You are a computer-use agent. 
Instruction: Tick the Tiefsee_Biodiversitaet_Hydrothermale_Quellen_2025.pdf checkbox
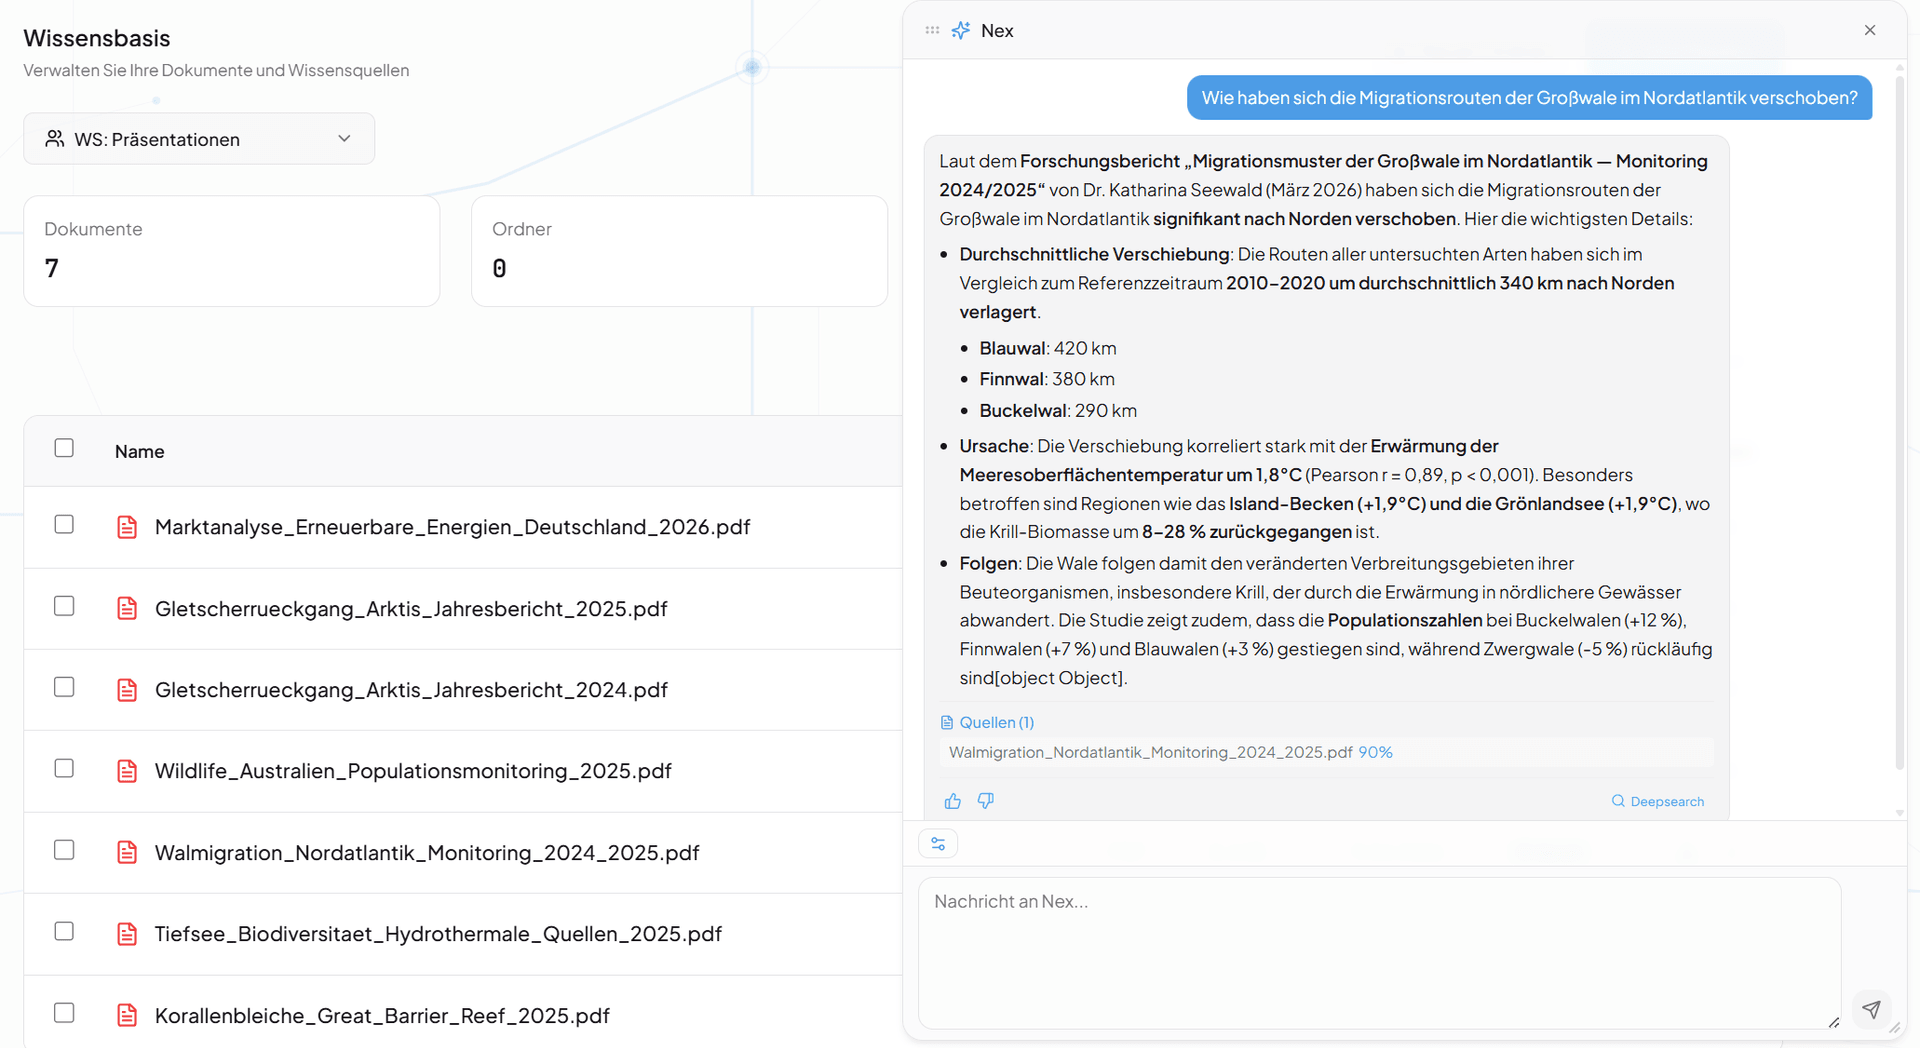(64, 931)
